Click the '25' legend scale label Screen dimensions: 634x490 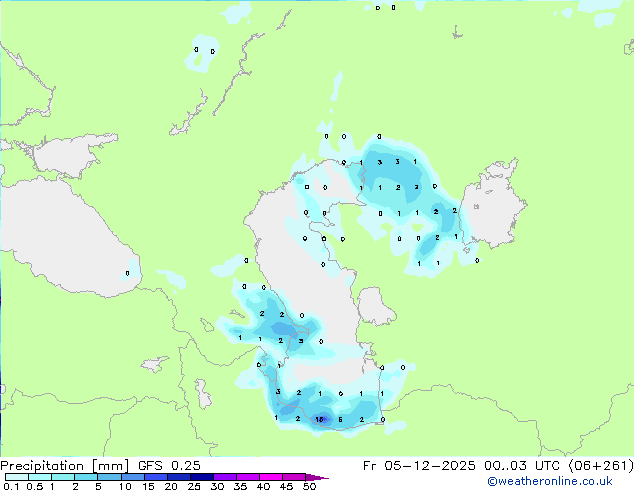pyautogui.click(x=194, y=486)
